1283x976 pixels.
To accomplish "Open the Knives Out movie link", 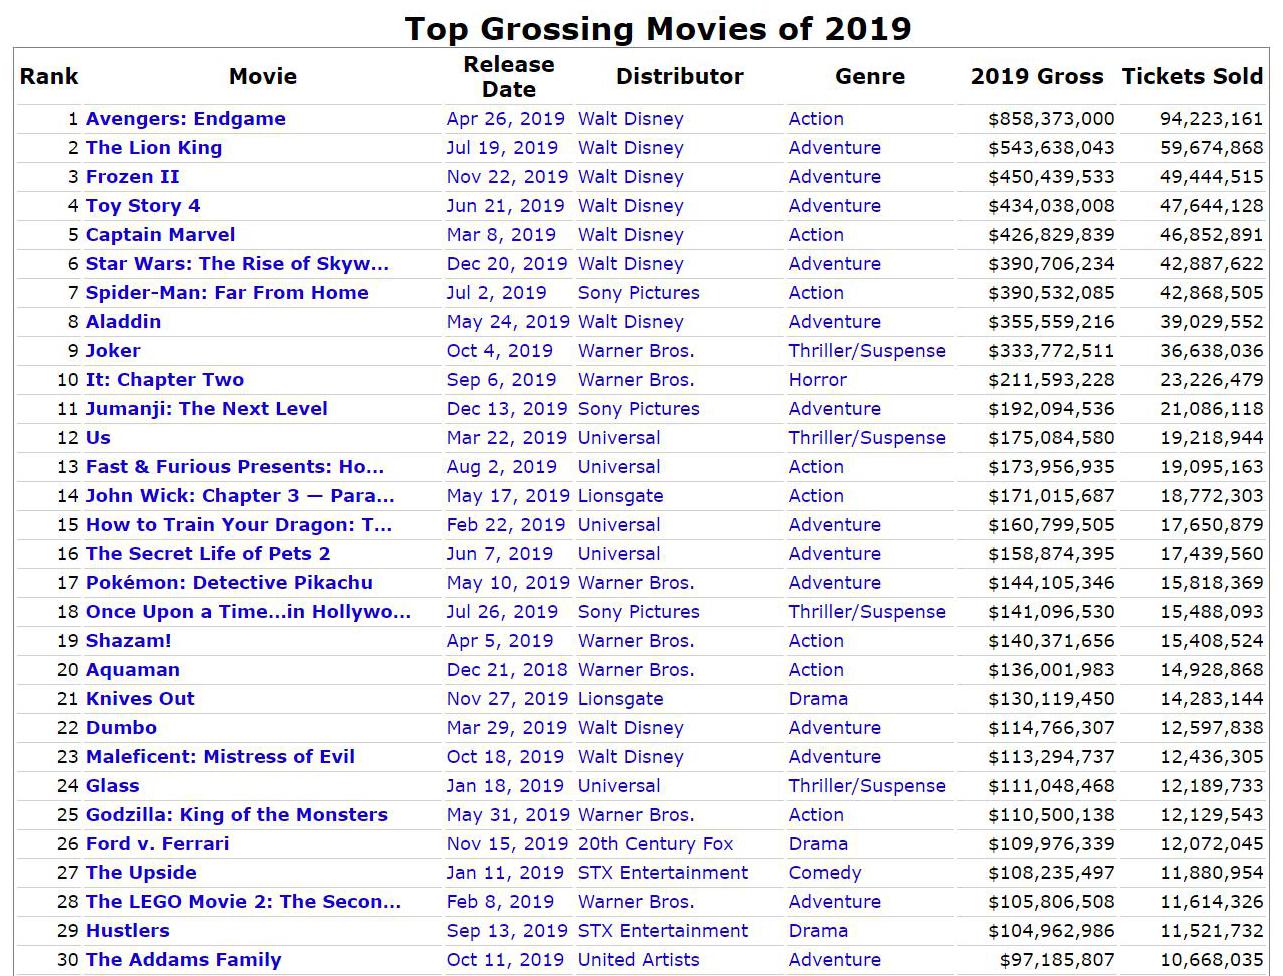I will [140, 698].
